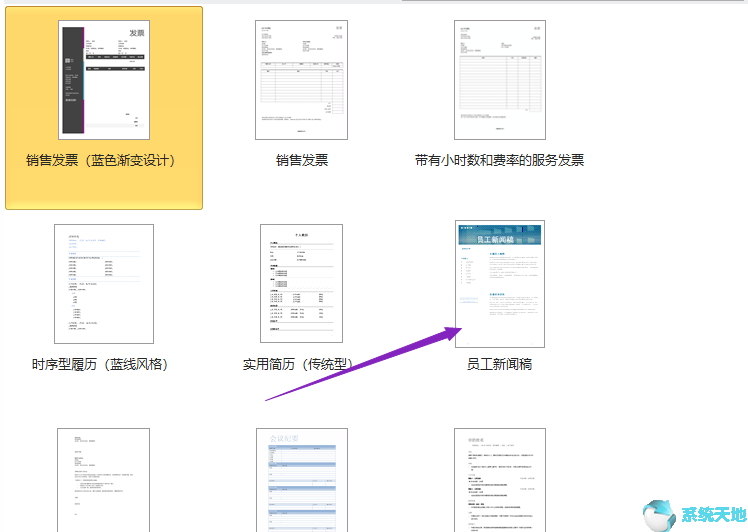Click the label 销售发票 under the second thumbnail
This screenshot has width=748, height=532.
pyautogui.click(x=302, y=160)
